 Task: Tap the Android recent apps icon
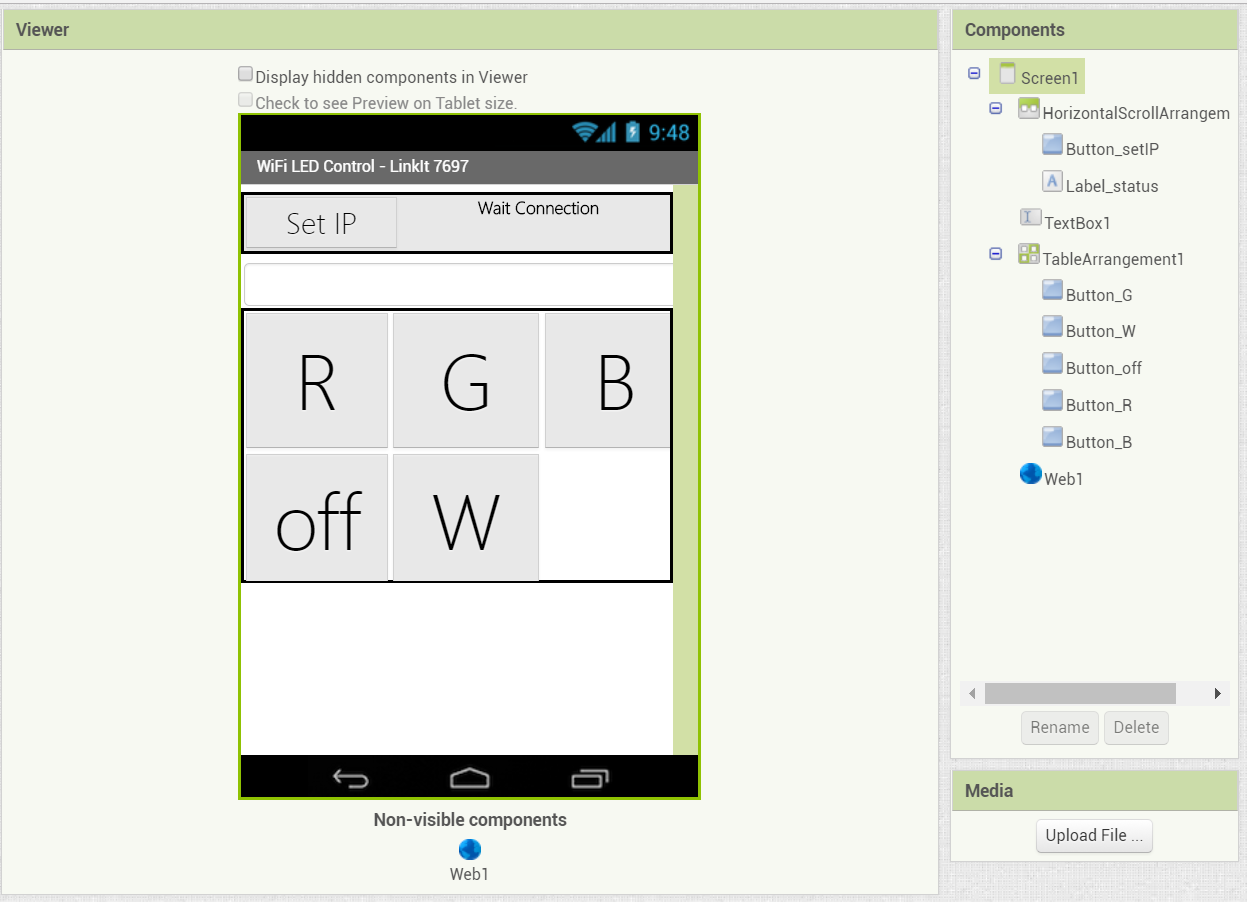[590, 777]
